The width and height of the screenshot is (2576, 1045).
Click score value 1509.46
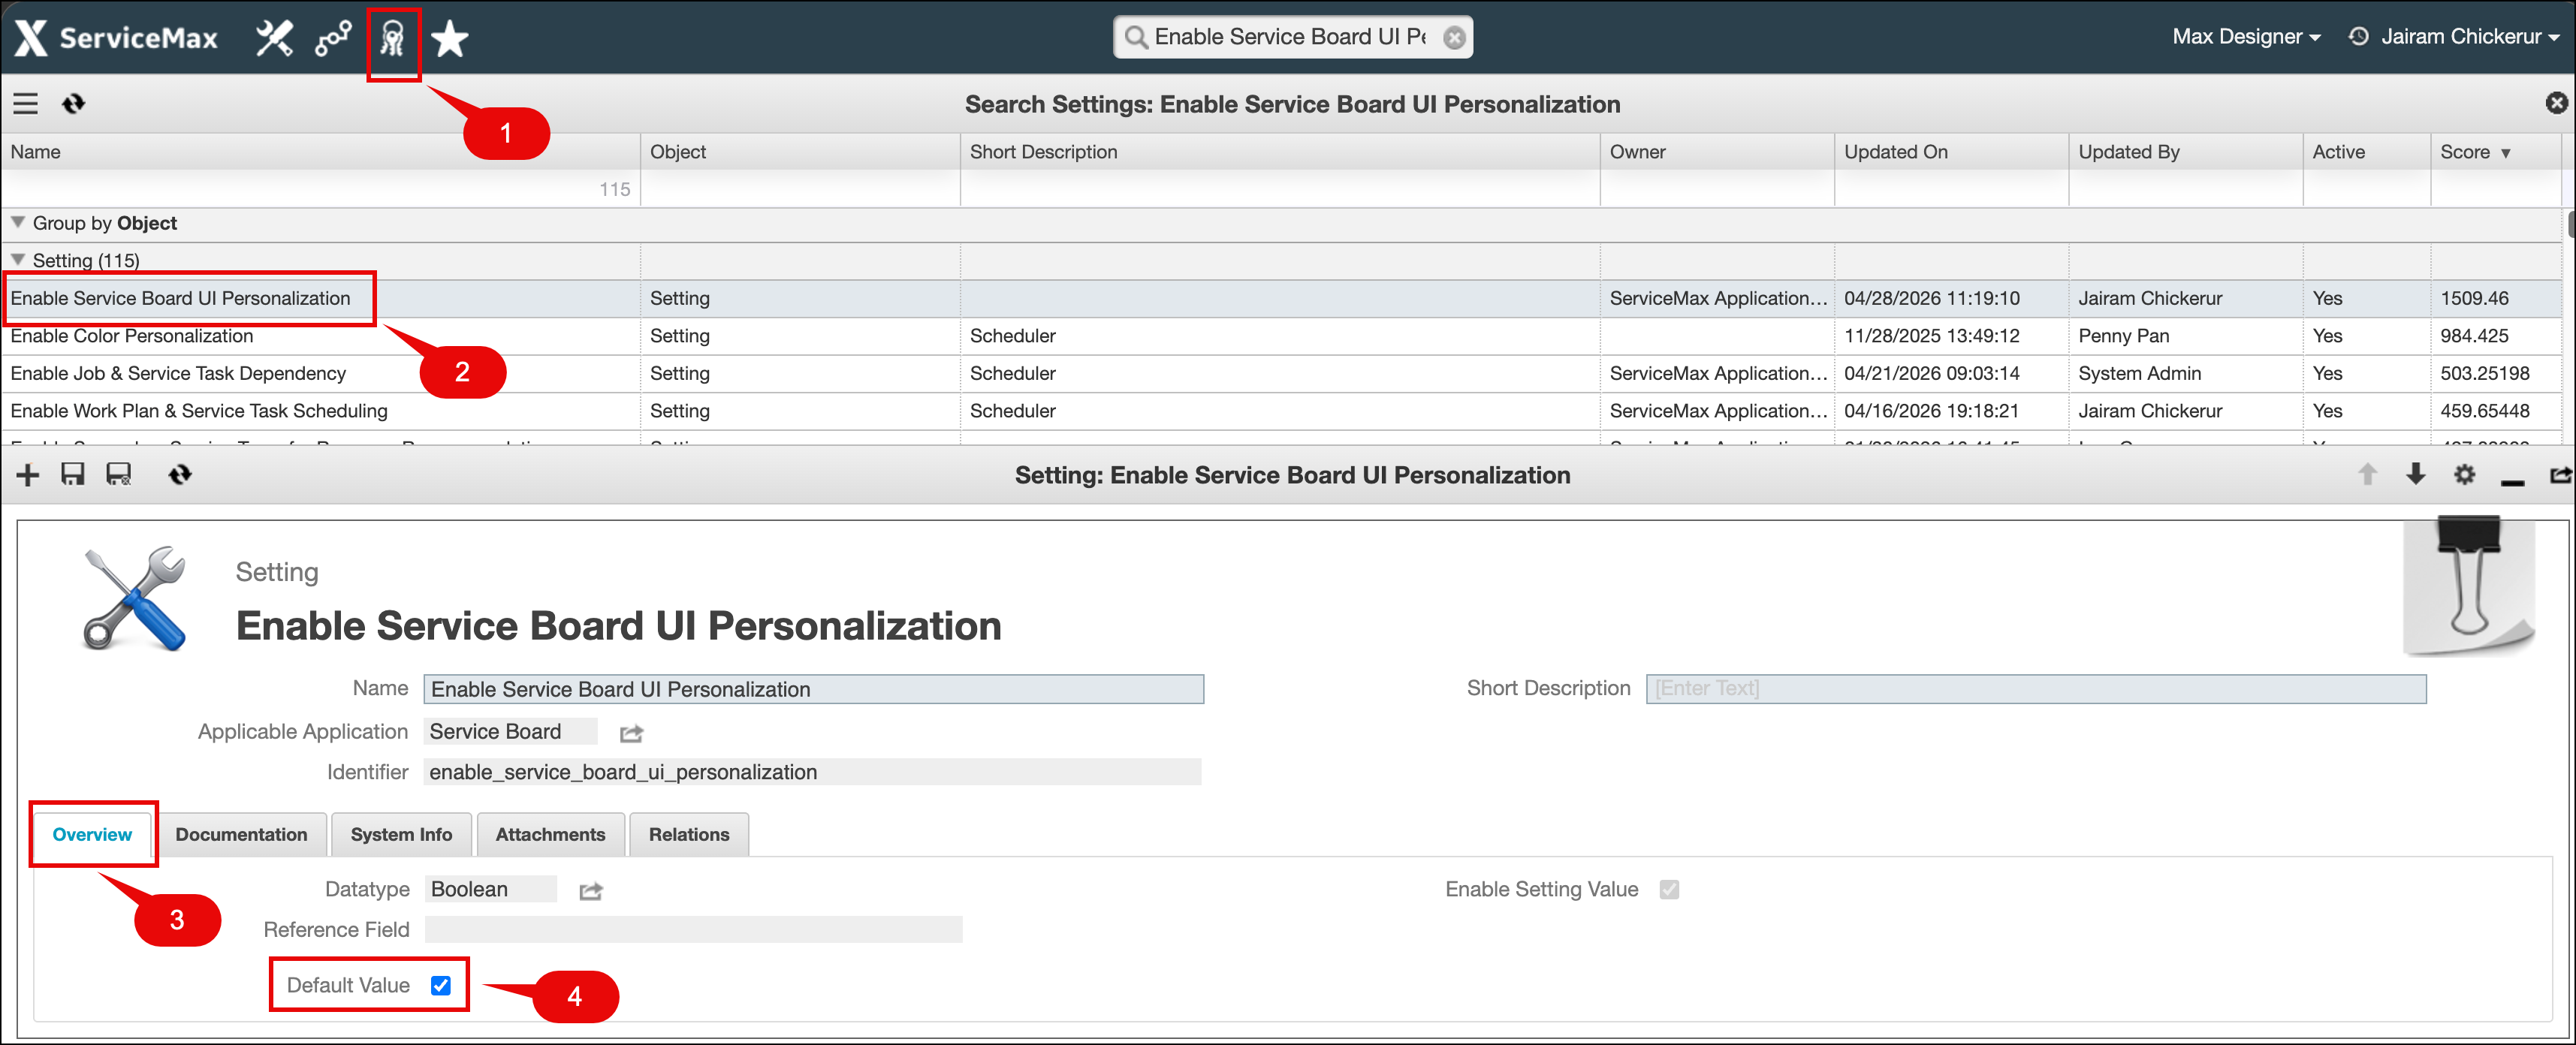[x=2474, y=298]
